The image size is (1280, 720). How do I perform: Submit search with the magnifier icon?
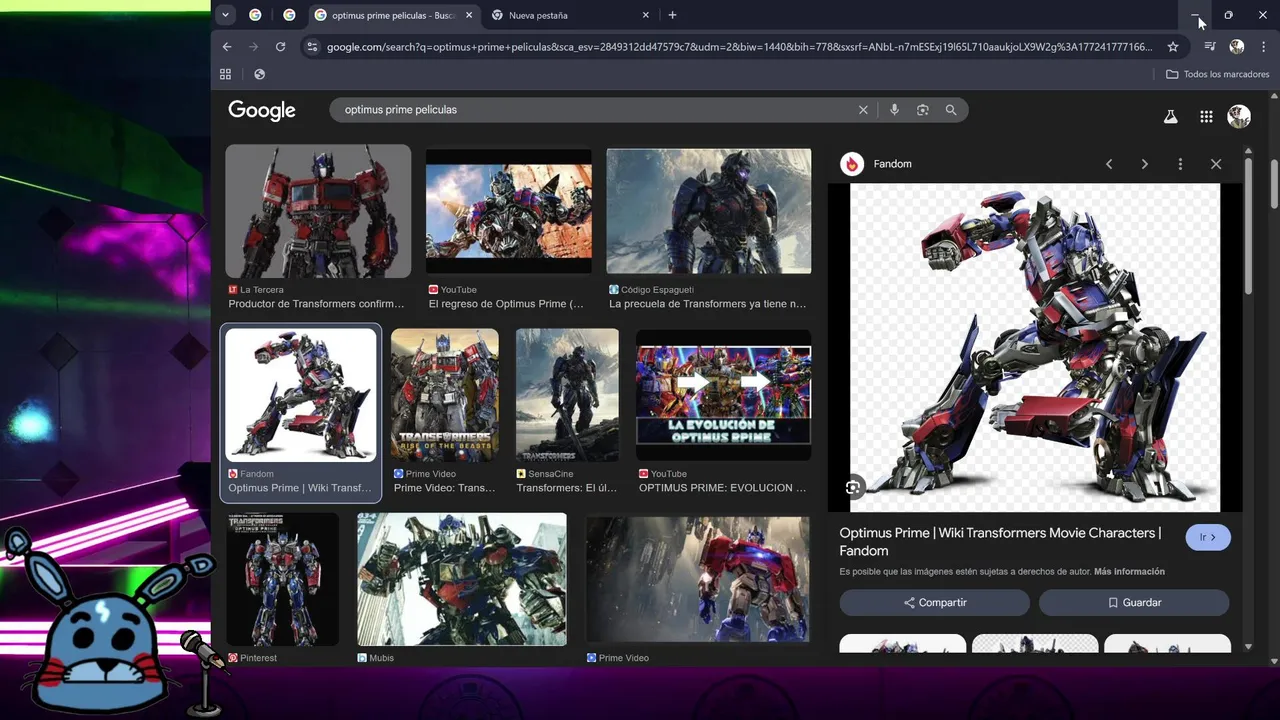[x=951, y=110]
